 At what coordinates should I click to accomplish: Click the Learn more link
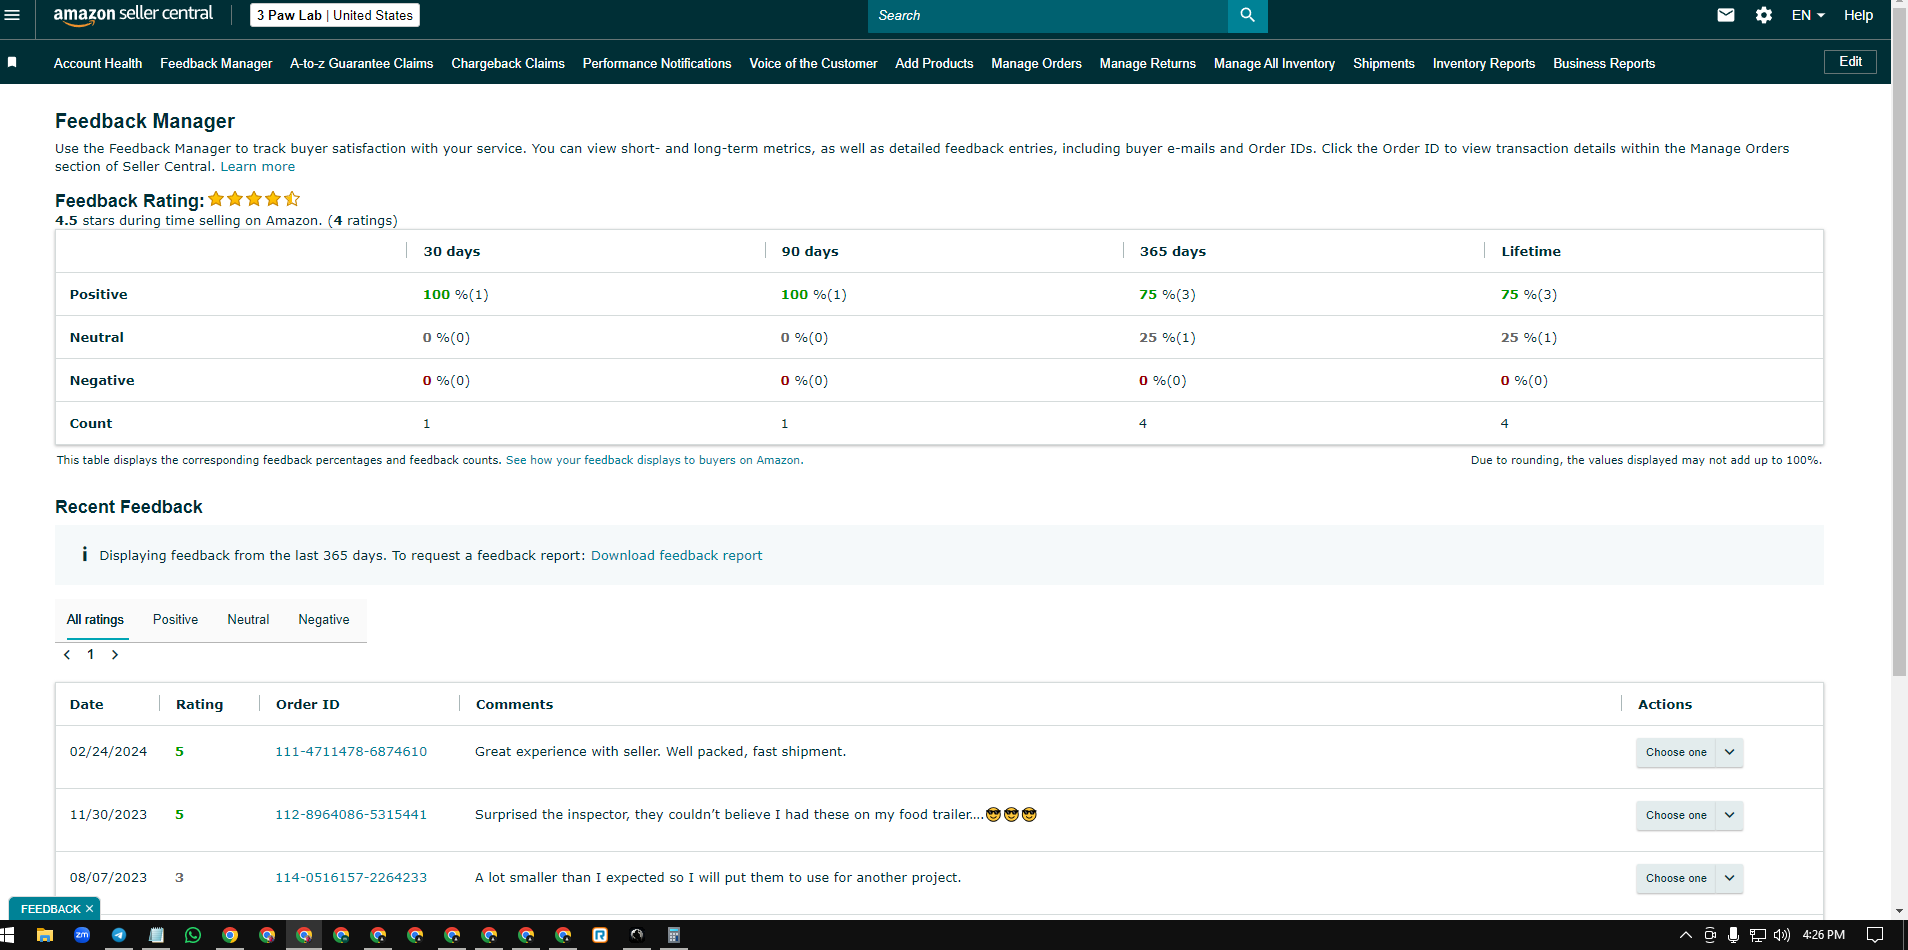click(258, 167)
